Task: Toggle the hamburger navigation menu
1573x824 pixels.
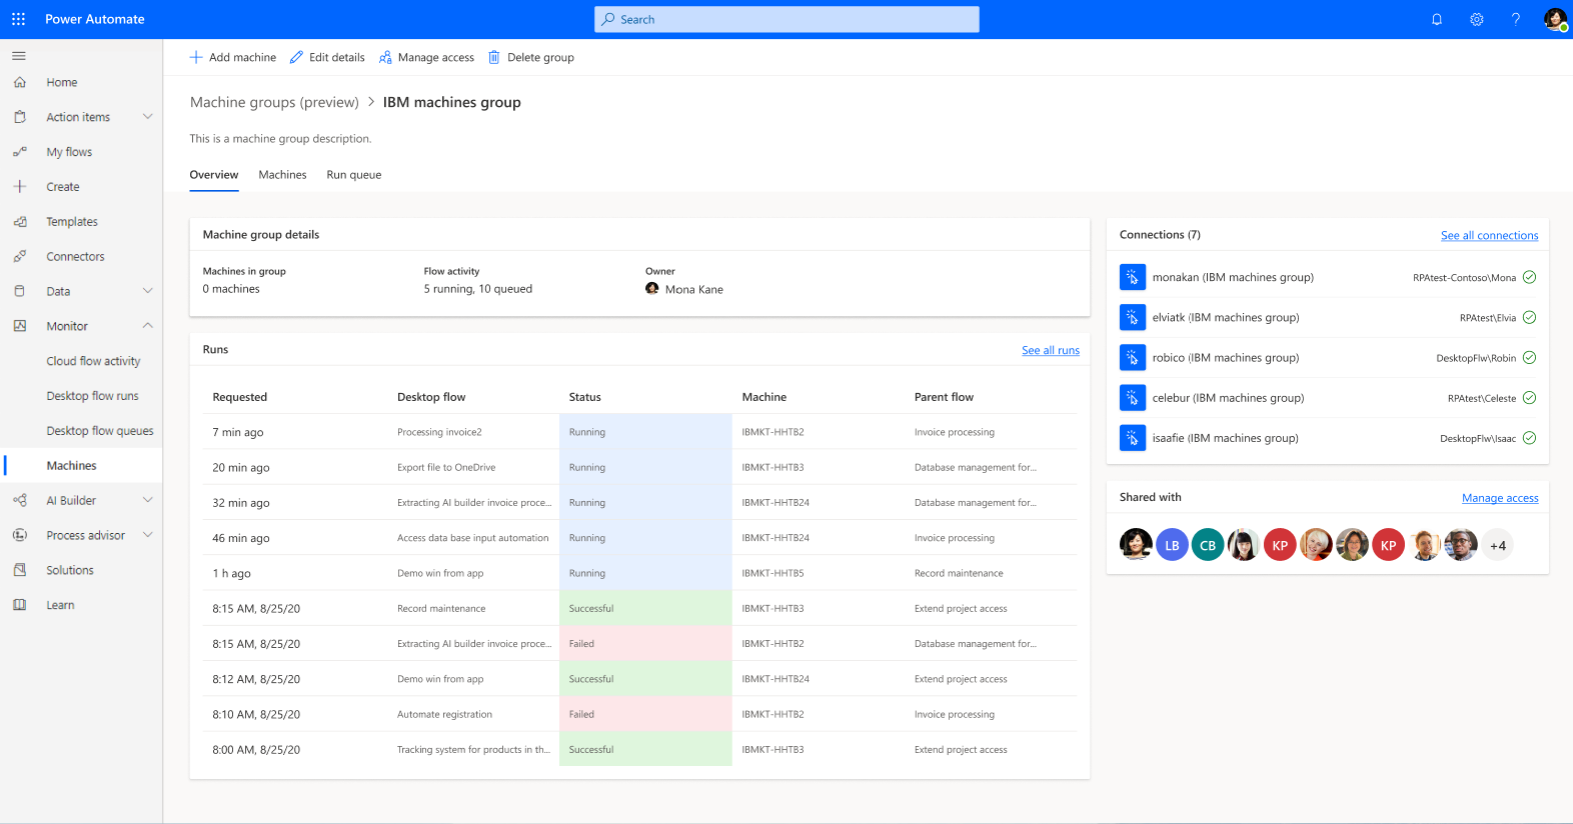Action: (19, 56)
